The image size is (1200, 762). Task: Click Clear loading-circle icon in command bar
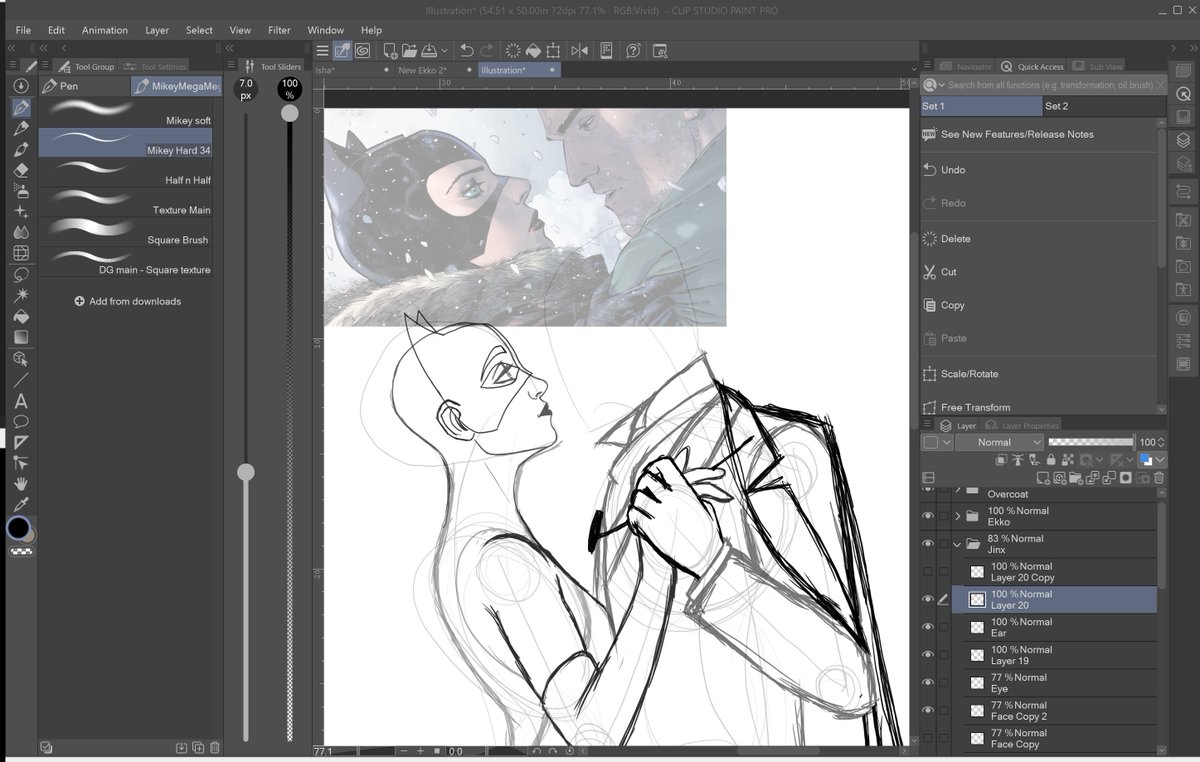click(x=513, y=51)
